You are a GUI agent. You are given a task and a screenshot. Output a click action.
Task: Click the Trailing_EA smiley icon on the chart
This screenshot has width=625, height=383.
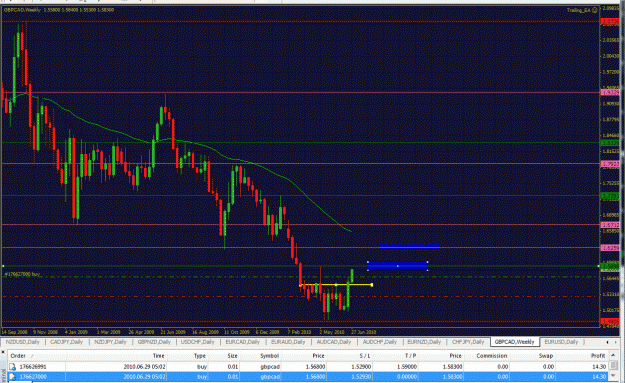click(594, 10)
